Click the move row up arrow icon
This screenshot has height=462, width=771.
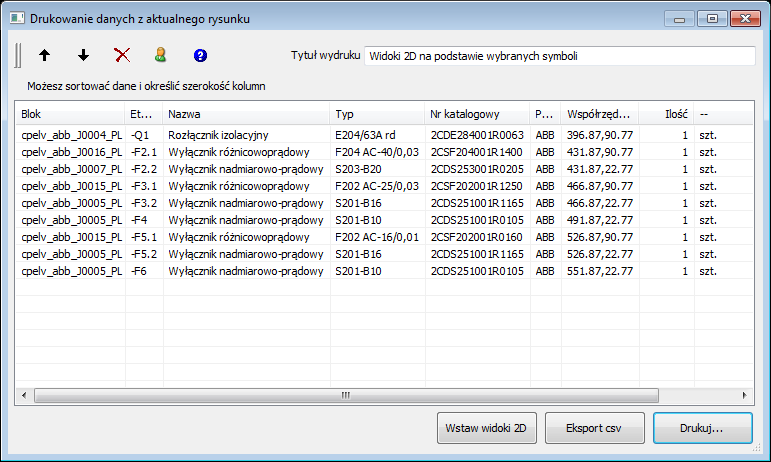(44, 56)
